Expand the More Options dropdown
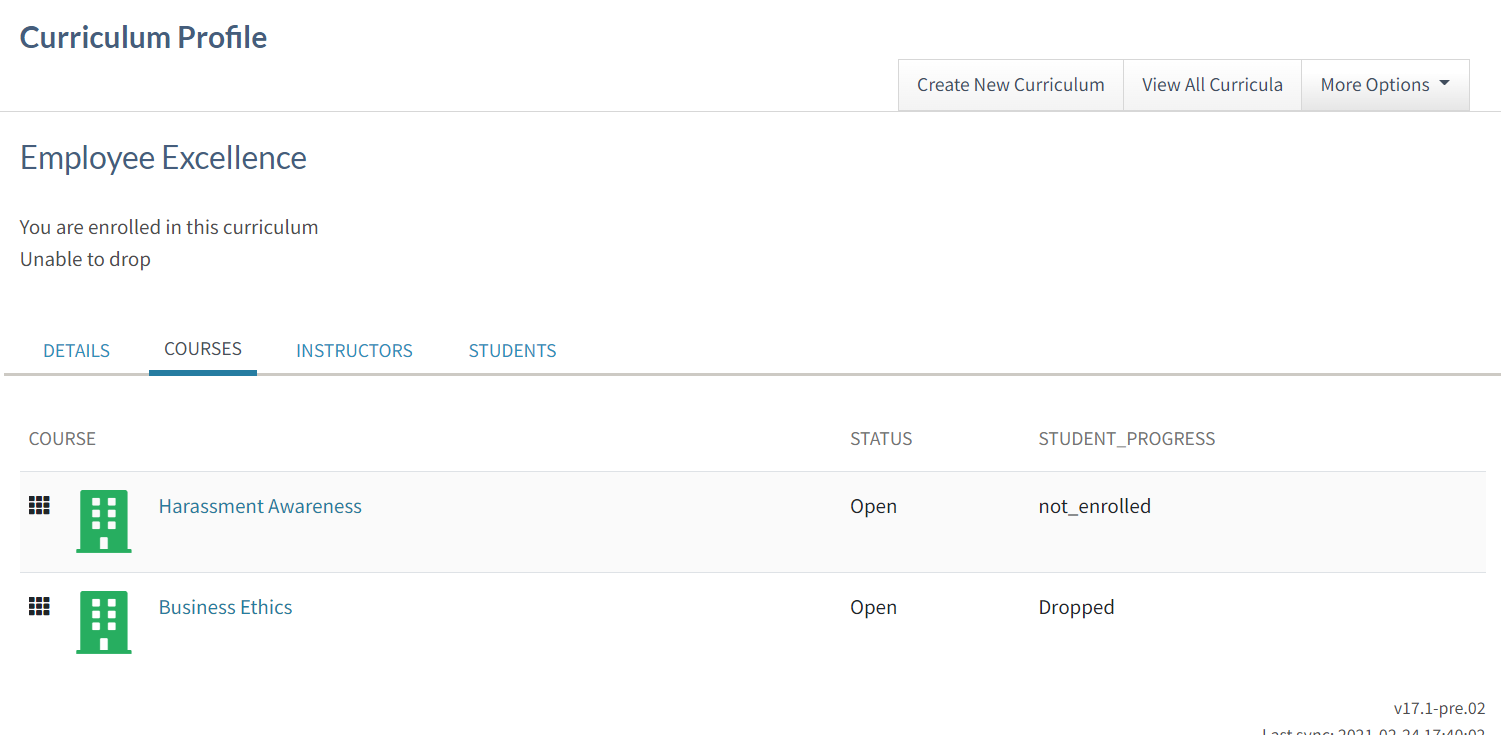Viewport: 1501px width, 735px height. pyautogui.click(x=1384, y=85)
